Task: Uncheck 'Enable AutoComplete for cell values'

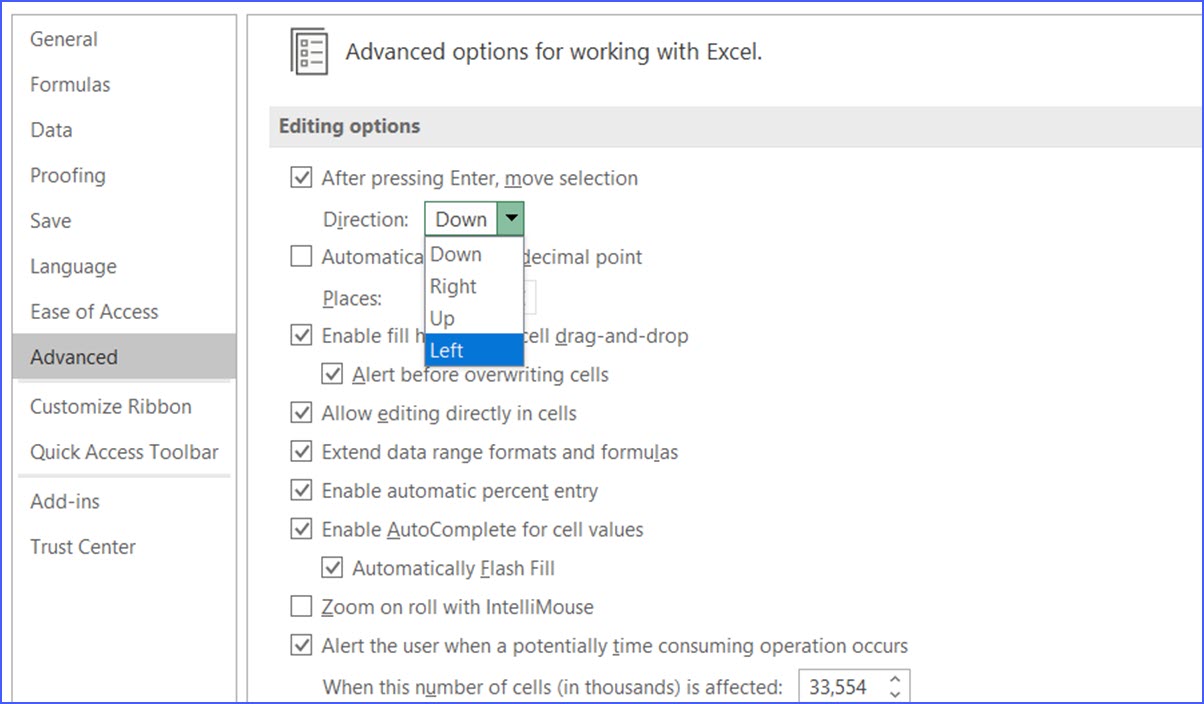Action: 301,529
